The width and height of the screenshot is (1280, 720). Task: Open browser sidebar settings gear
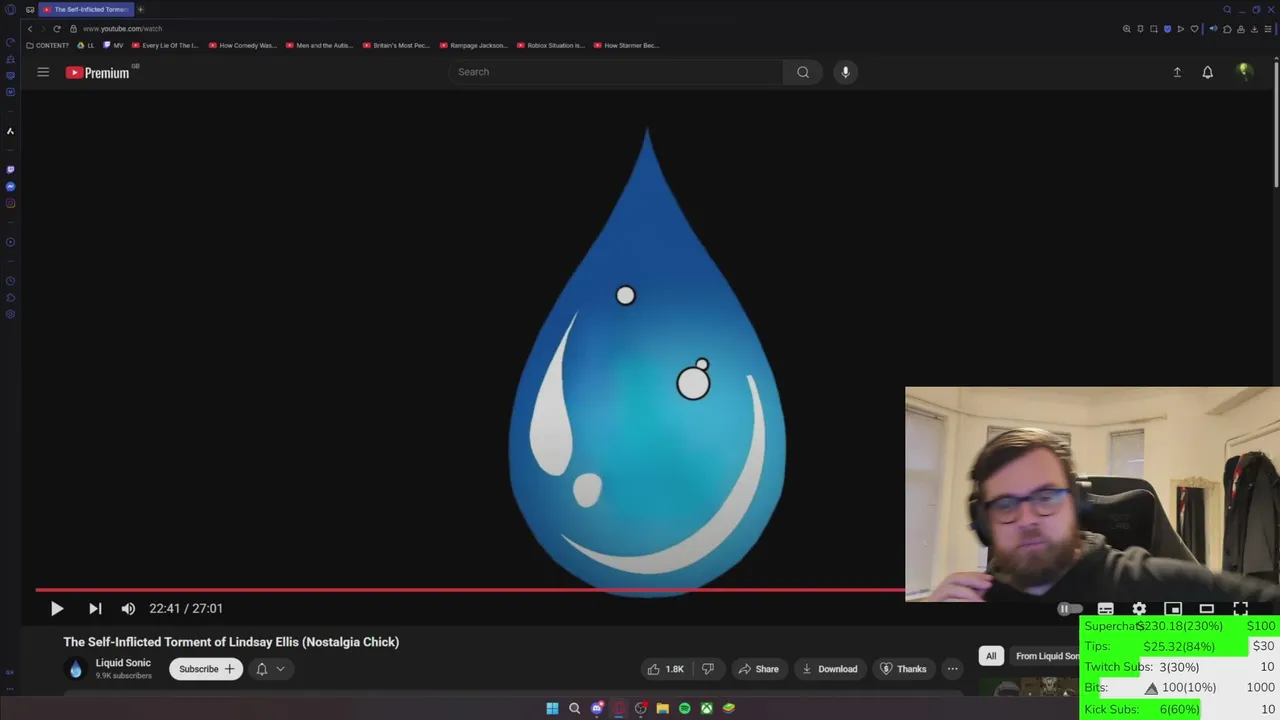pos(10,315)
